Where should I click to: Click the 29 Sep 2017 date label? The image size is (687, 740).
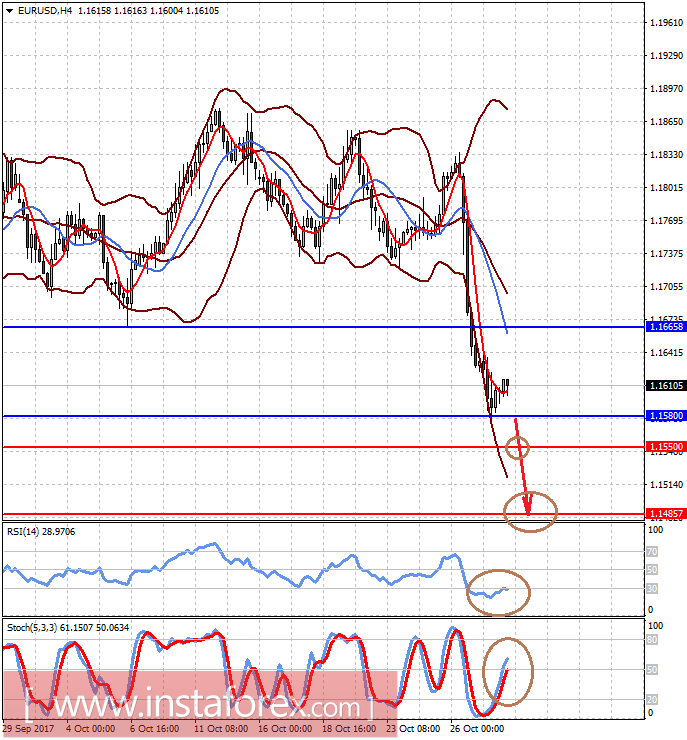tap(27, 729)
